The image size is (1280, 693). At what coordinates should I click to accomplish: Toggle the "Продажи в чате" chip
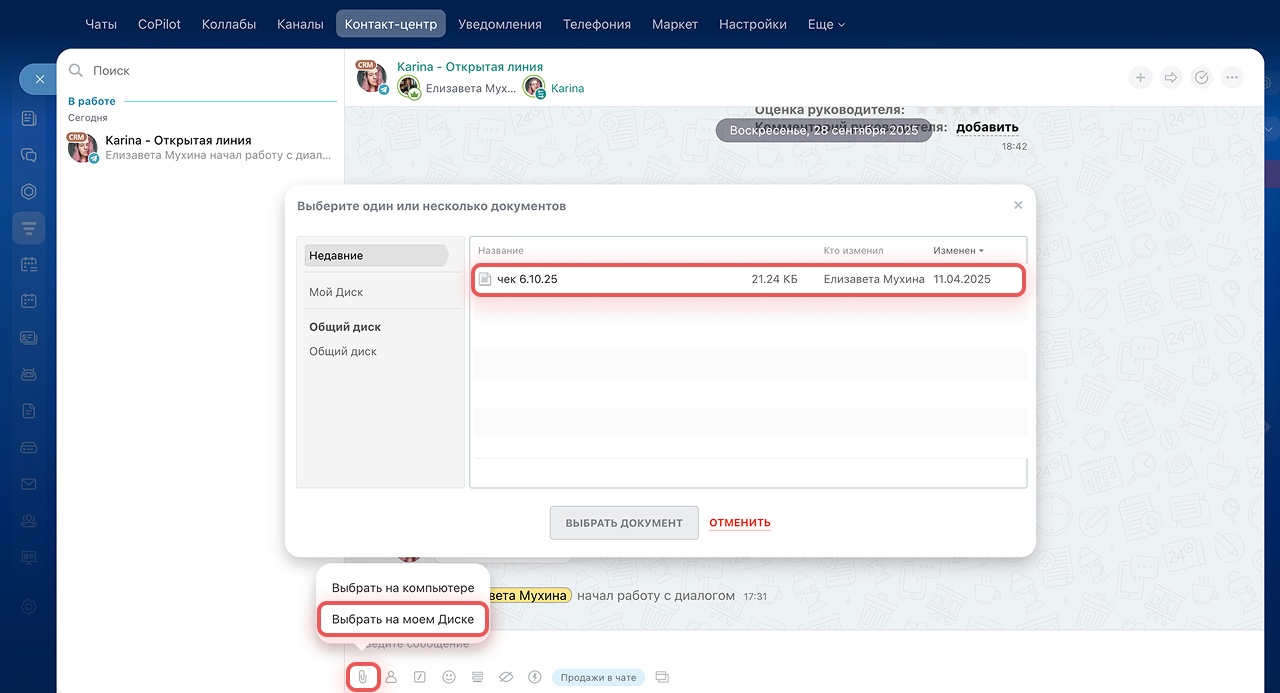point(598,677)
